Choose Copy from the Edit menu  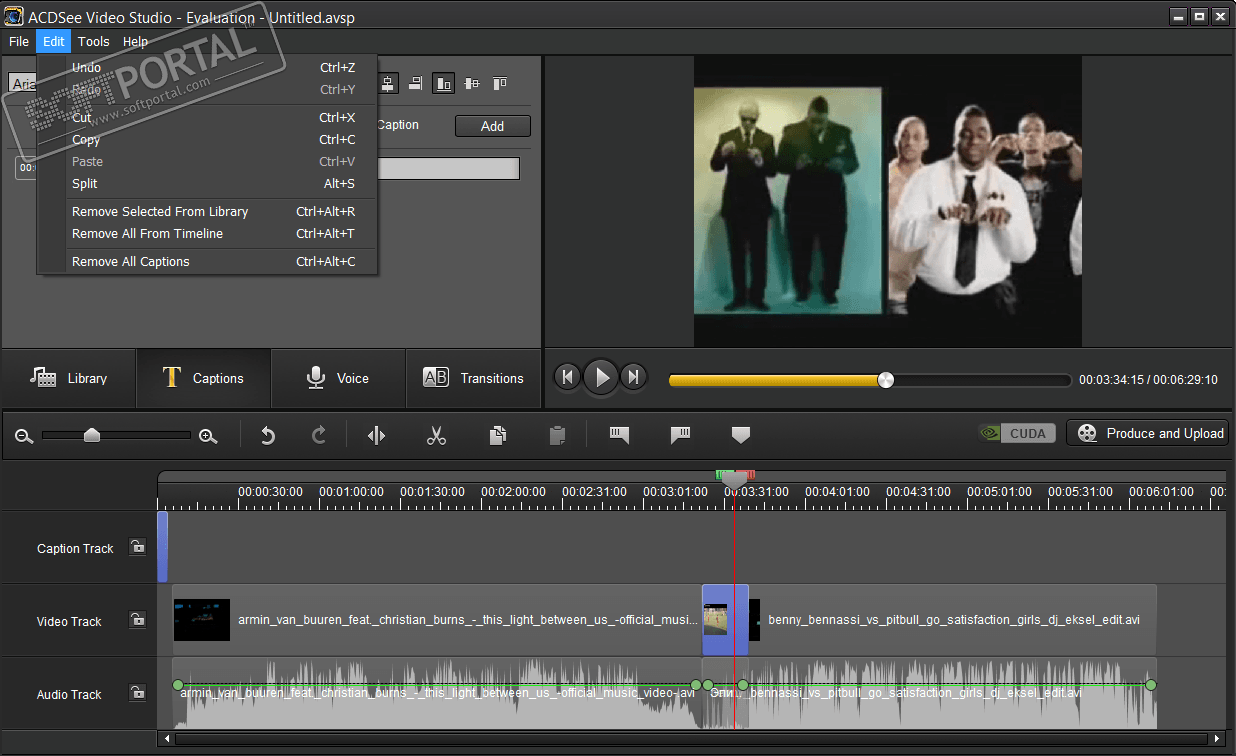tap(207, 140)
